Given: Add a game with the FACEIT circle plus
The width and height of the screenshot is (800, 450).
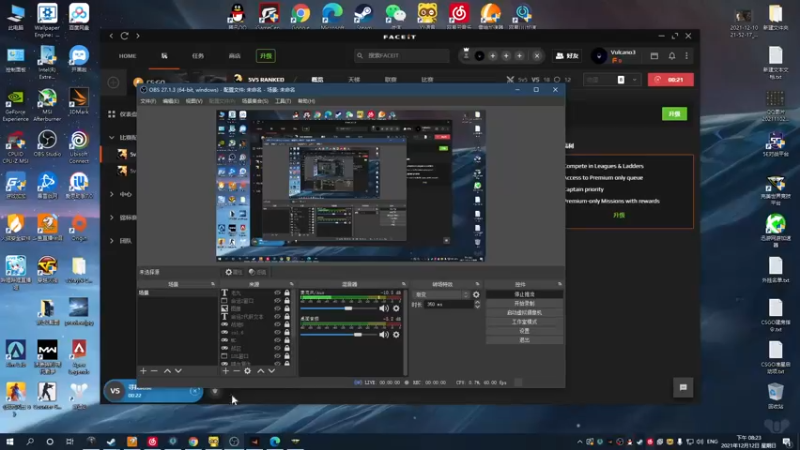Looking at the screenshot, I should tap(113, 82).
